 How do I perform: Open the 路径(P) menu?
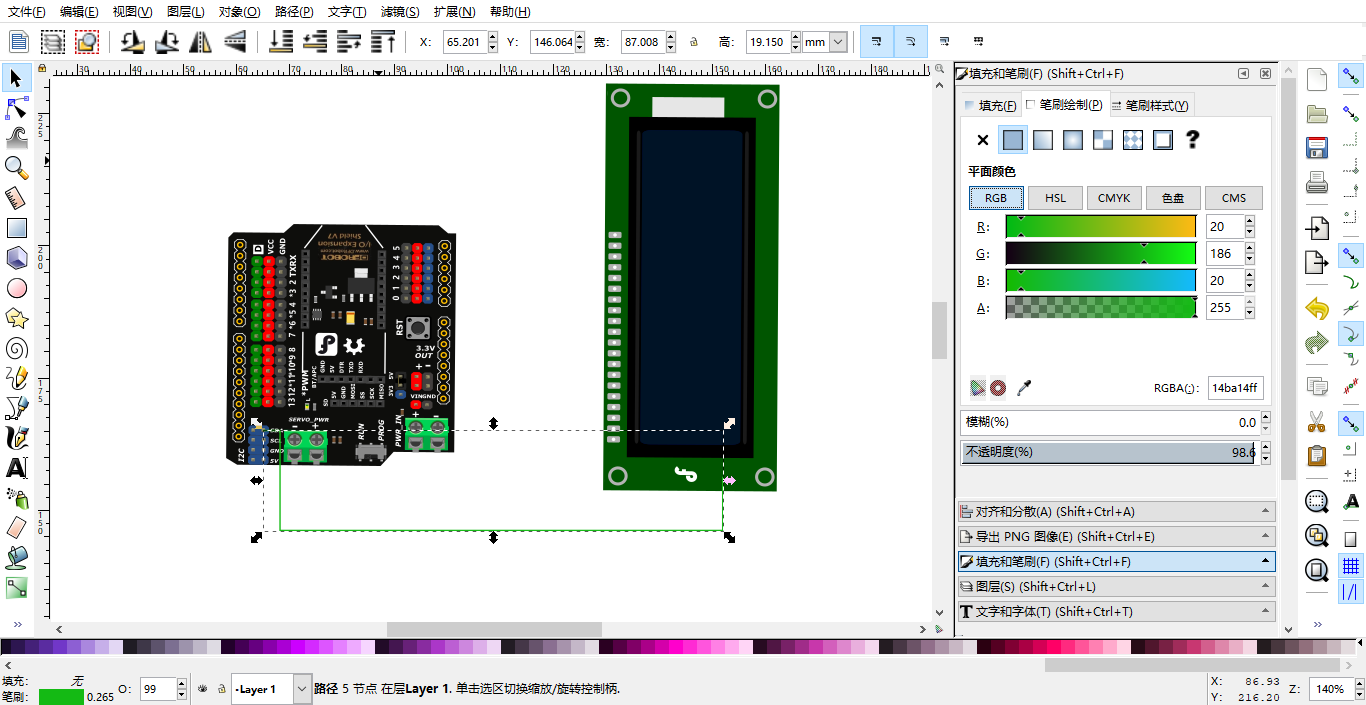coord(292,12)
